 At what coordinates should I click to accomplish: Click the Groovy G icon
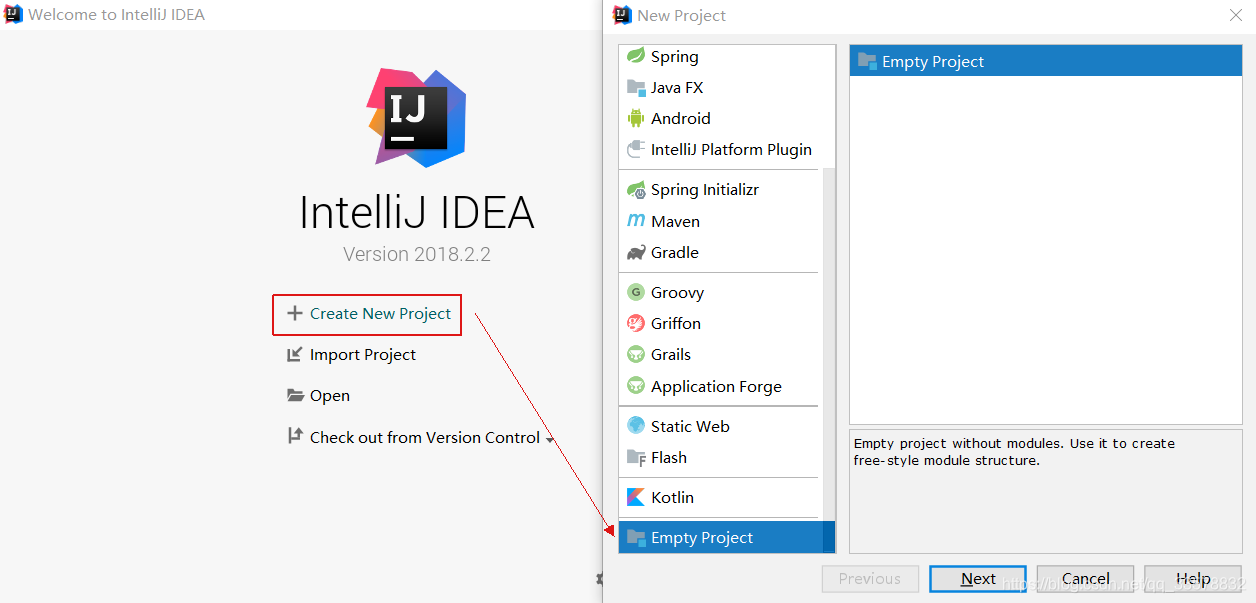pos(635,292)
